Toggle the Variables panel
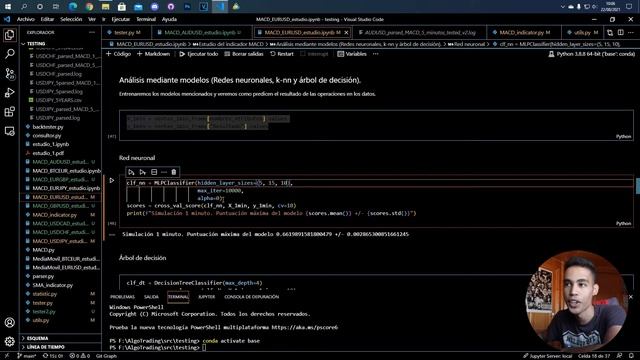 (x=352, y=54)
